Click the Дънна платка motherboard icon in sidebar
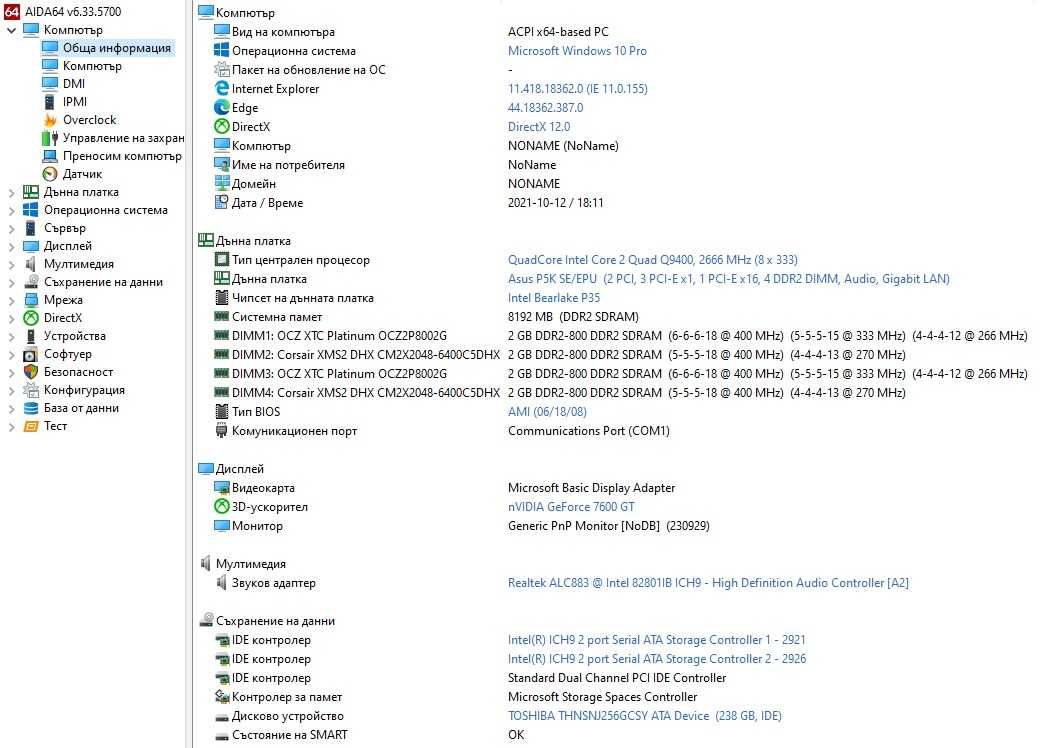 (x=31, y=192)
